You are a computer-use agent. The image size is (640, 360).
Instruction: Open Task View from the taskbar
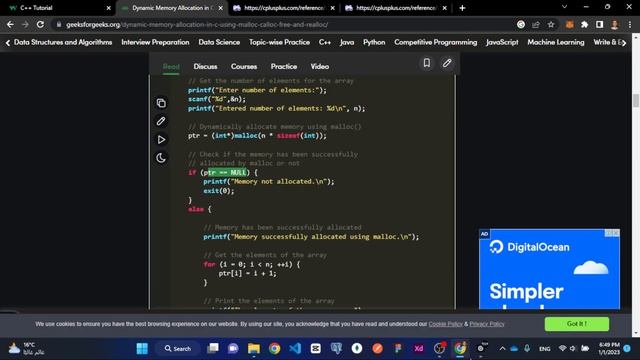coord(213,349)
